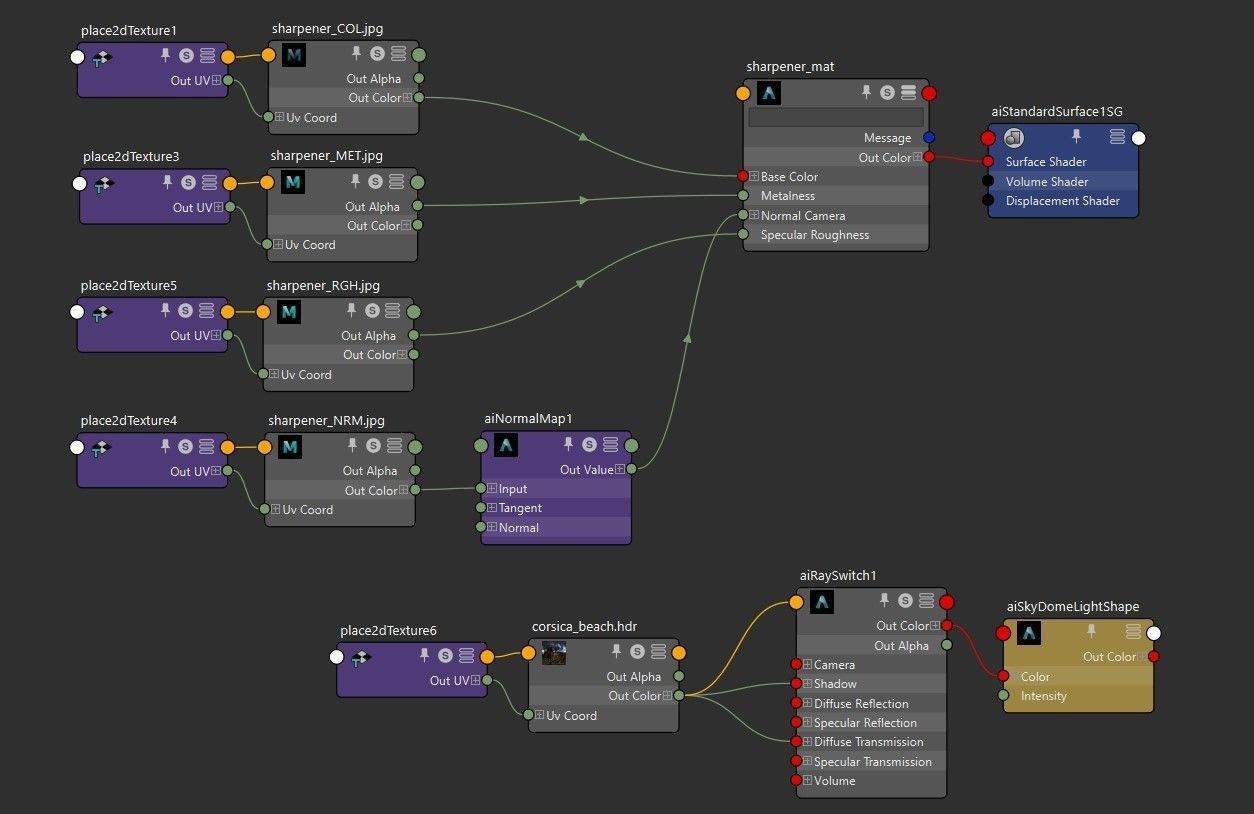This screenshot has width=1254, height=814.
Task: Click Out Alpha output port on sharpener_RGH.jpg
Action: (414, 335)
